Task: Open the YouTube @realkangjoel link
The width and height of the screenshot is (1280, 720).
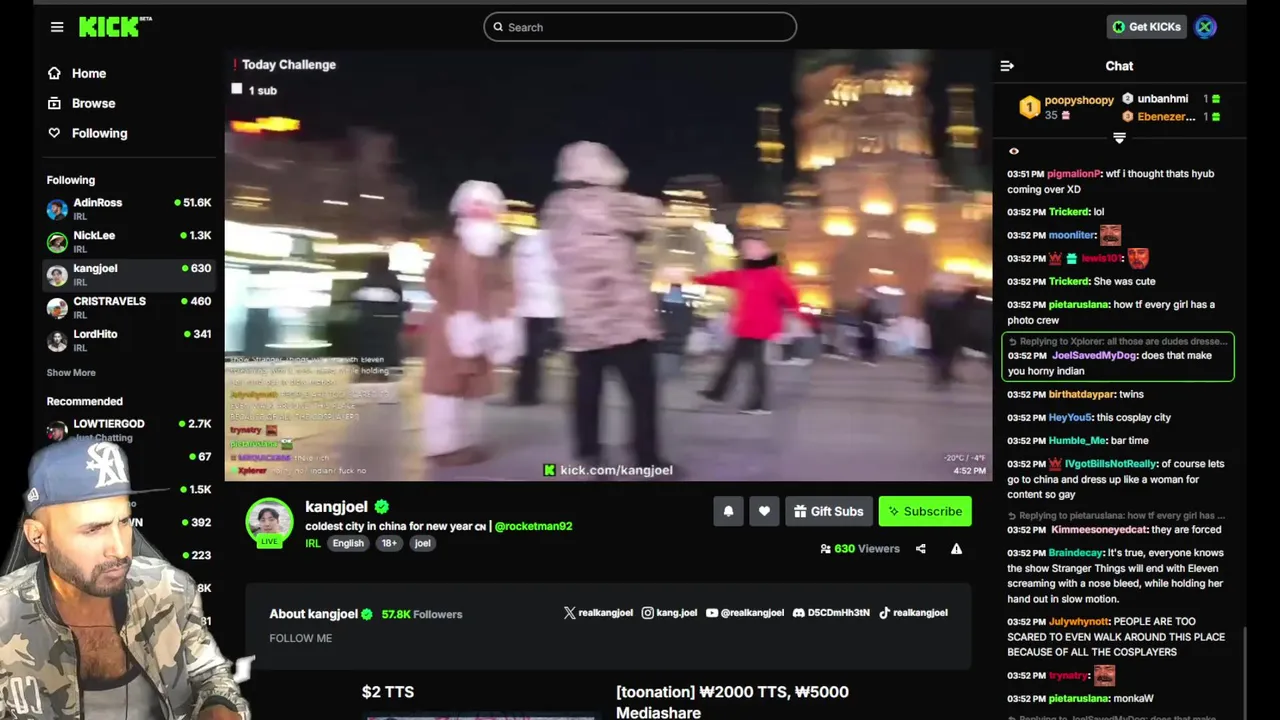Action: 745,613
